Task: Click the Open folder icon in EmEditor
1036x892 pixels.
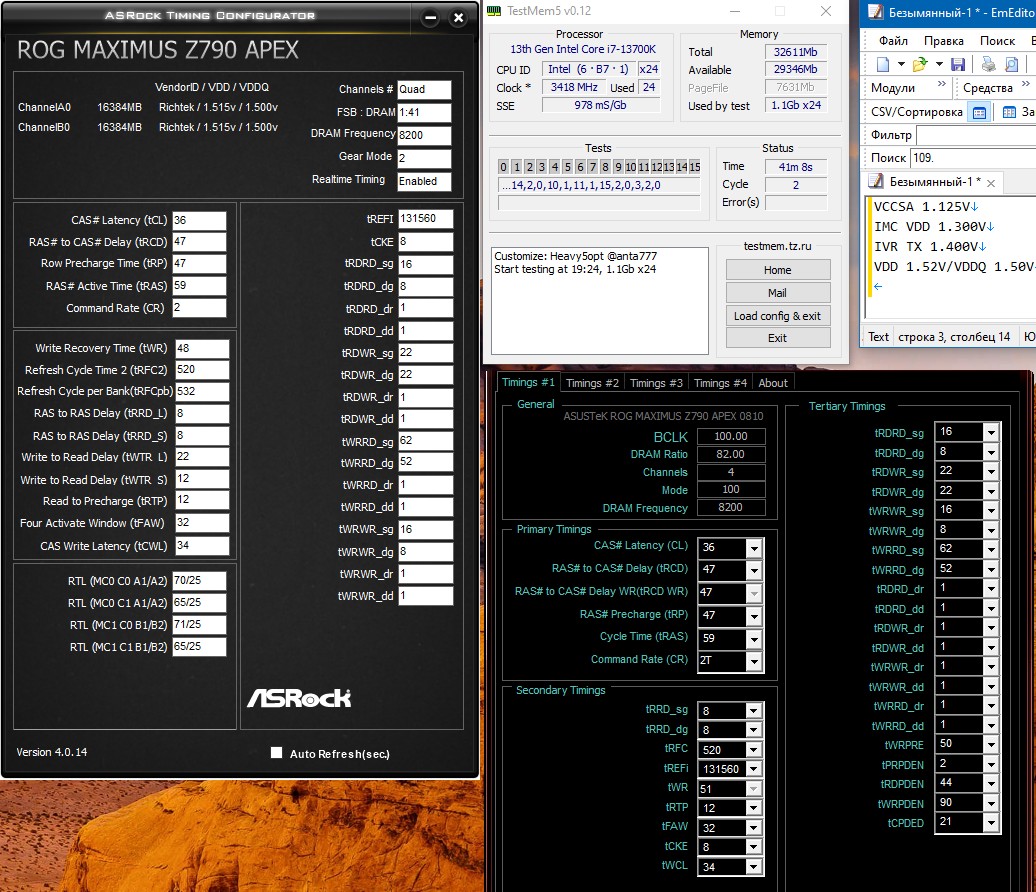Action: pos(920,64)
